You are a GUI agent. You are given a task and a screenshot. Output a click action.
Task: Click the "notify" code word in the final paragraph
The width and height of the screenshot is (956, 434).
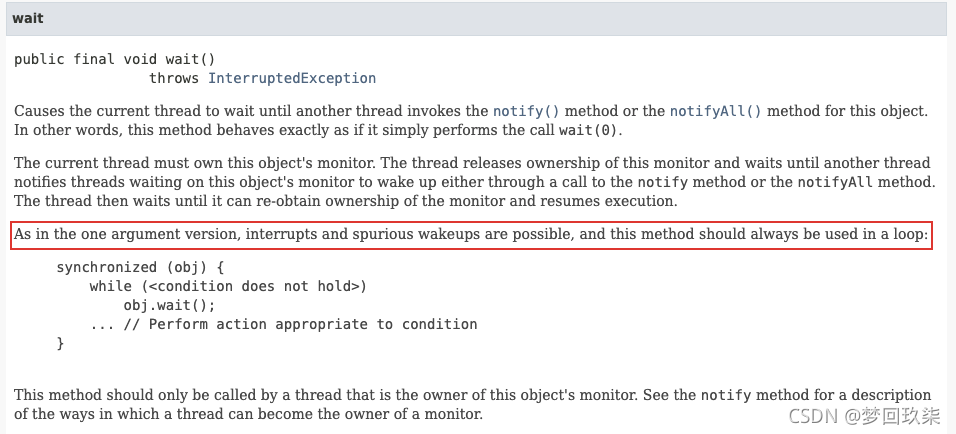(x=723, y=395)
